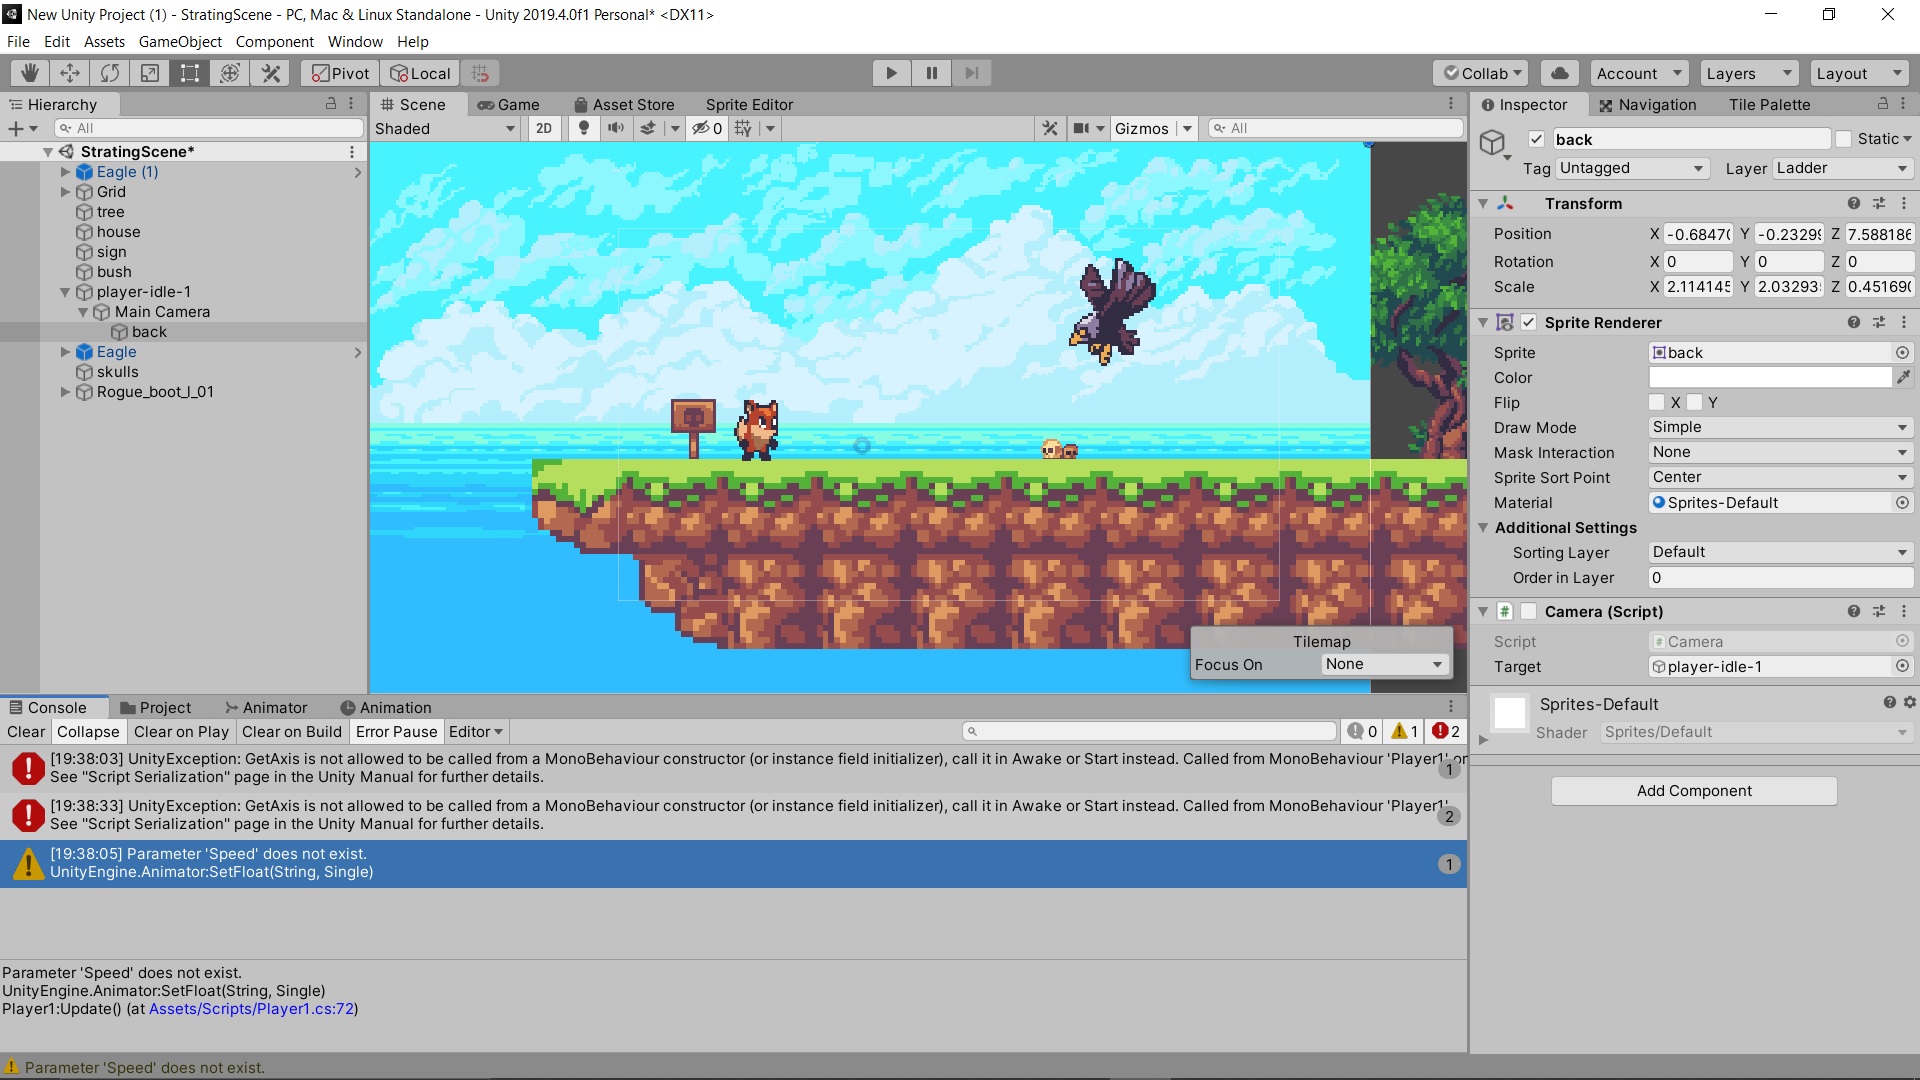The image size is (1920, 1080).
Task: Collapse the Transform component
Action: 1483,203
